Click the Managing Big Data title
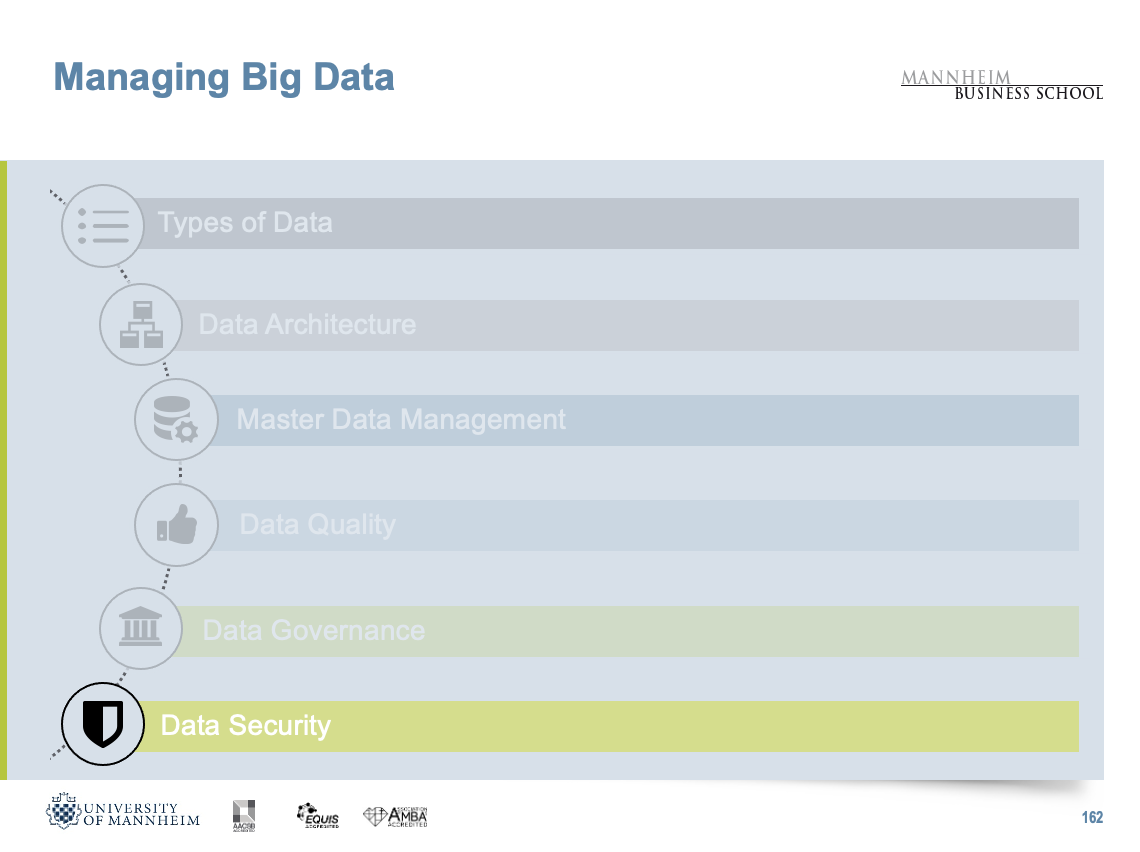The height and width of the screenshot is (852, 1140). tap(224, 77)
